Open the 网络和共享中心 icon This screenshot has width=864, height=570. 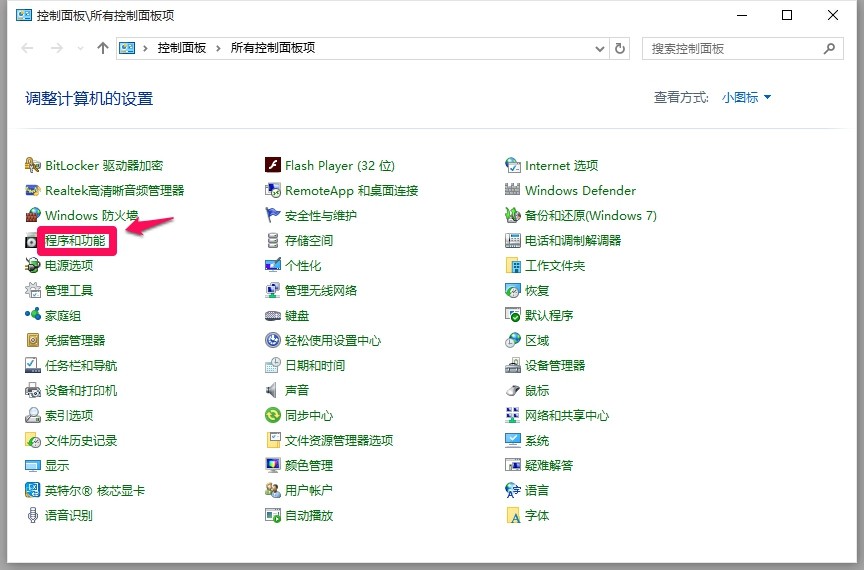pyautogui.click(x=512, y=415)
